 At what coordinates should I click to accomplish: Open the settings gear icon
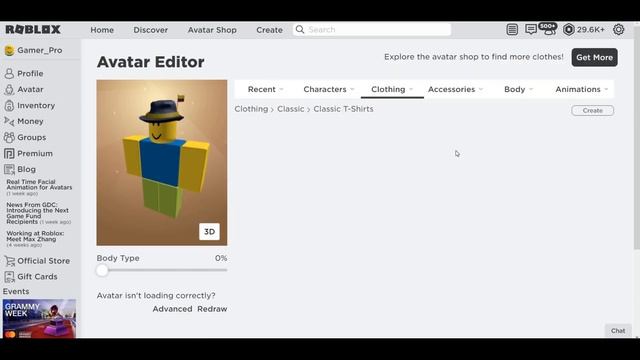tap(618, 29)
